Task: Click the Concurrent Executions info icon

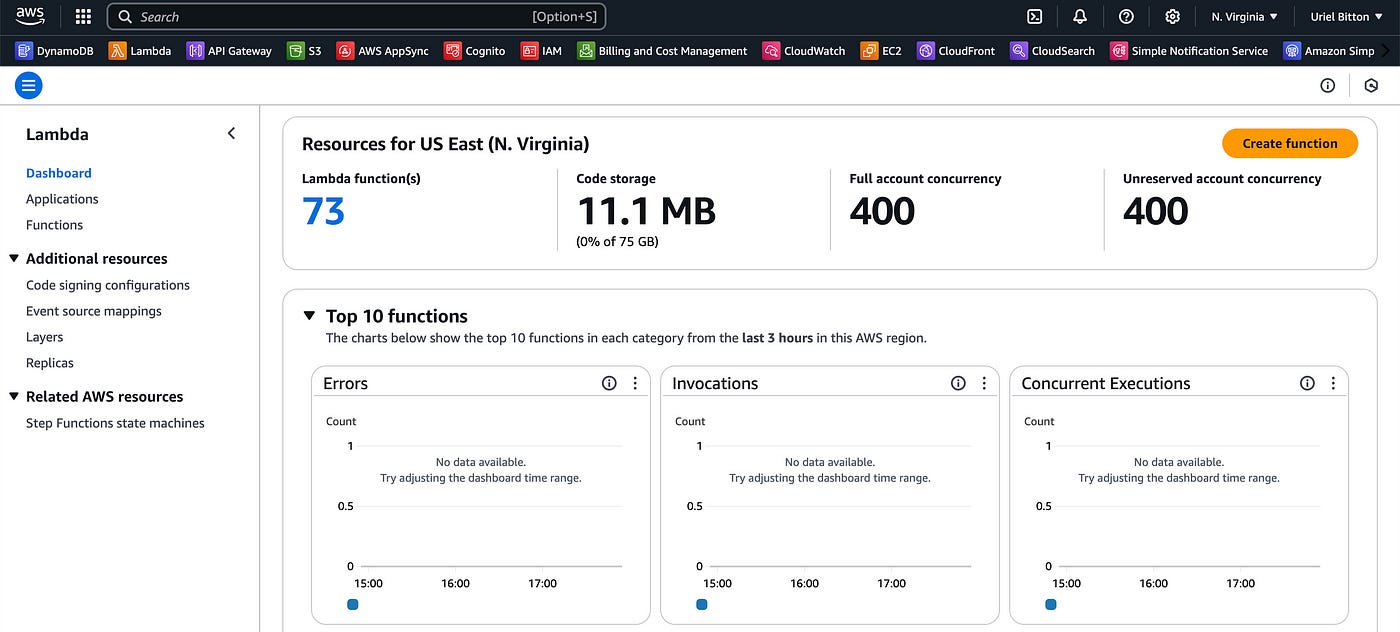Action: pos(1307,383)
